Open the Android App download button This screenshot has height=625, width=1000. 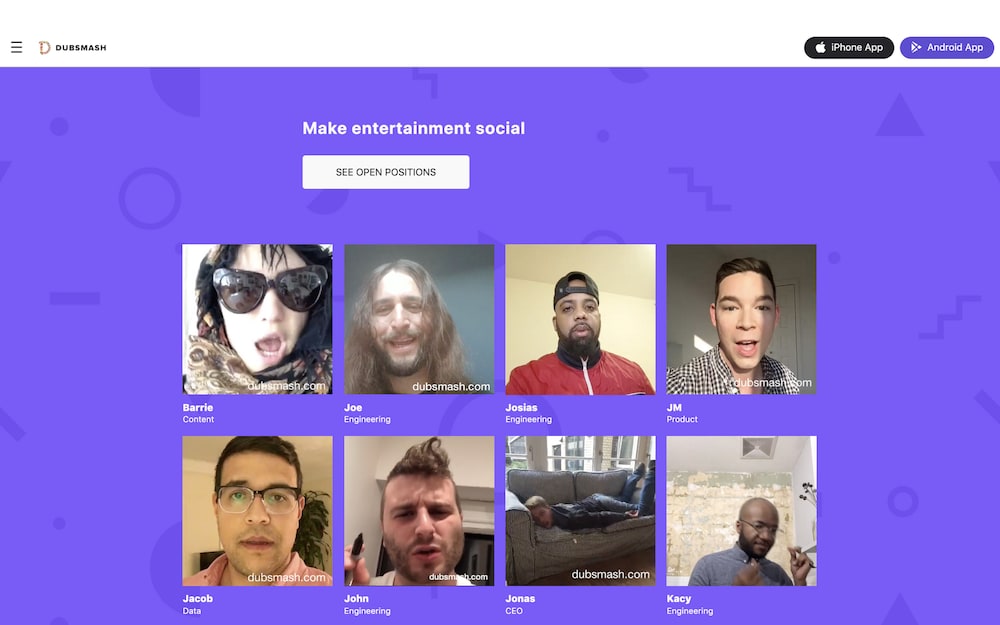[x=946, y=47]
